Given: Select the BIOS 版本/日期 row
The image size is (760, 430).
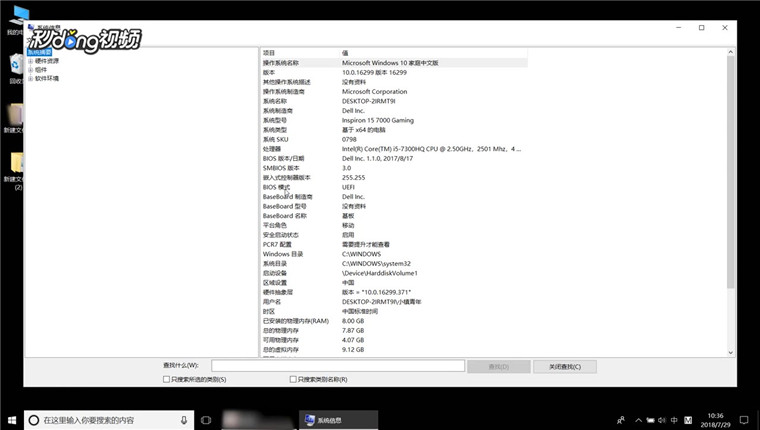Looking at the screenshot, I should (394, 159).
